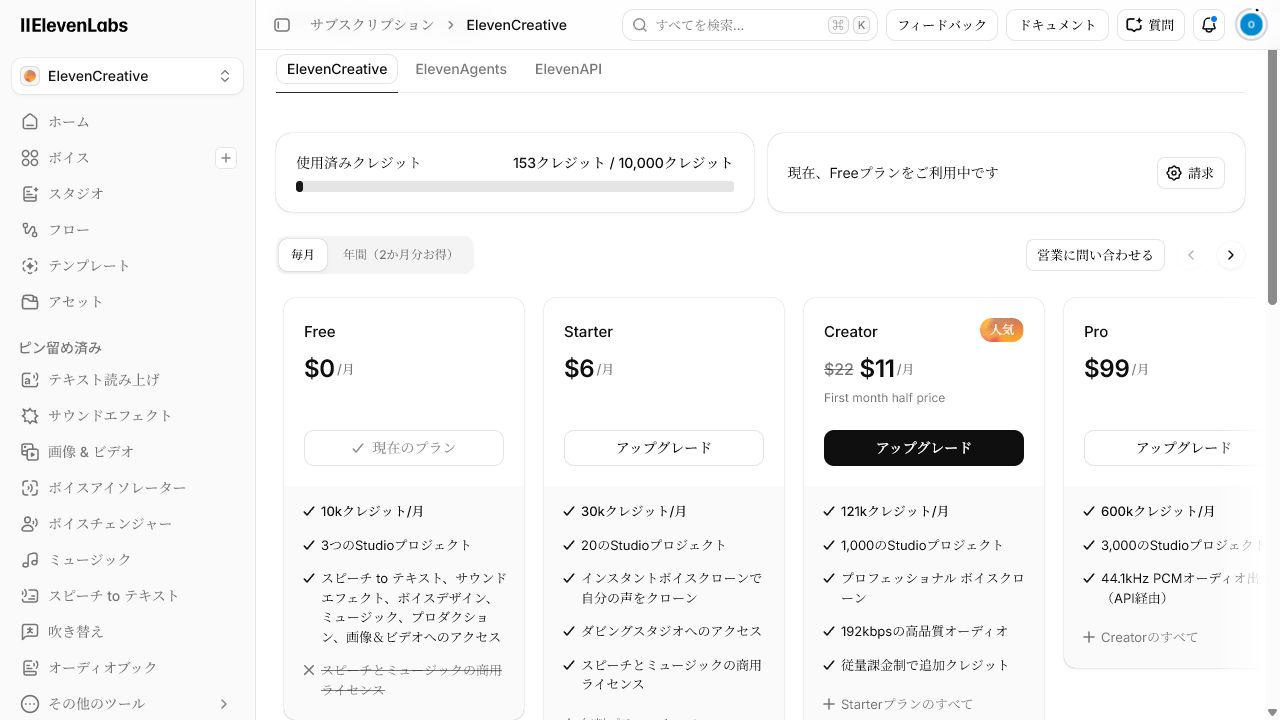Click アップグレード on the Pro plan
The height and width of the screenshot is (720, 1280).
point(1172,448)
